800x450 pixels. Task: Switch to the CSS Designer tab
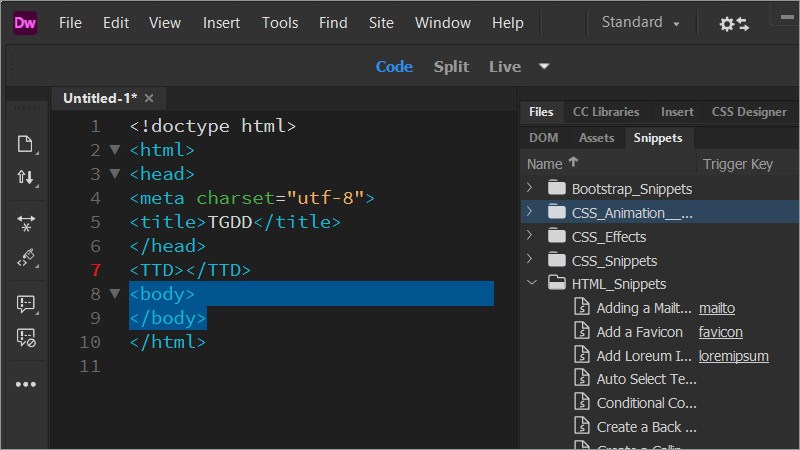[748, 112]
